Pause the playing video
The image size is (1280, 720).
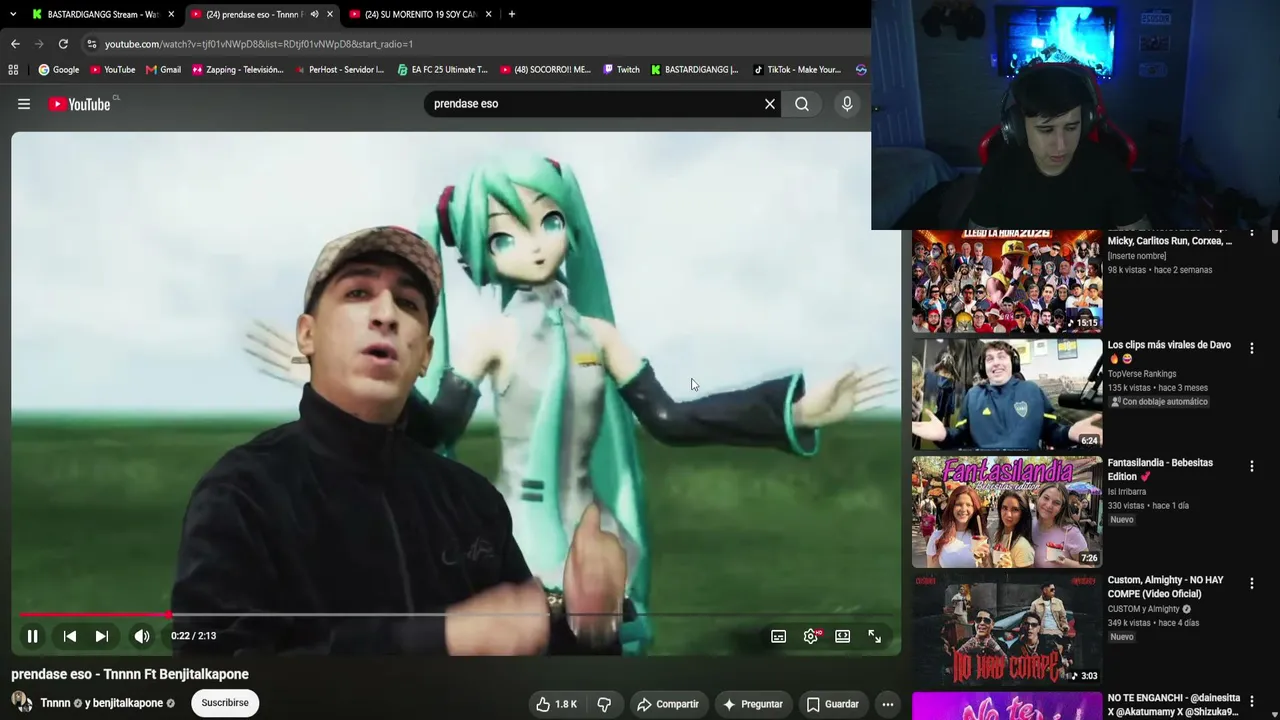(x=32, y=636)
